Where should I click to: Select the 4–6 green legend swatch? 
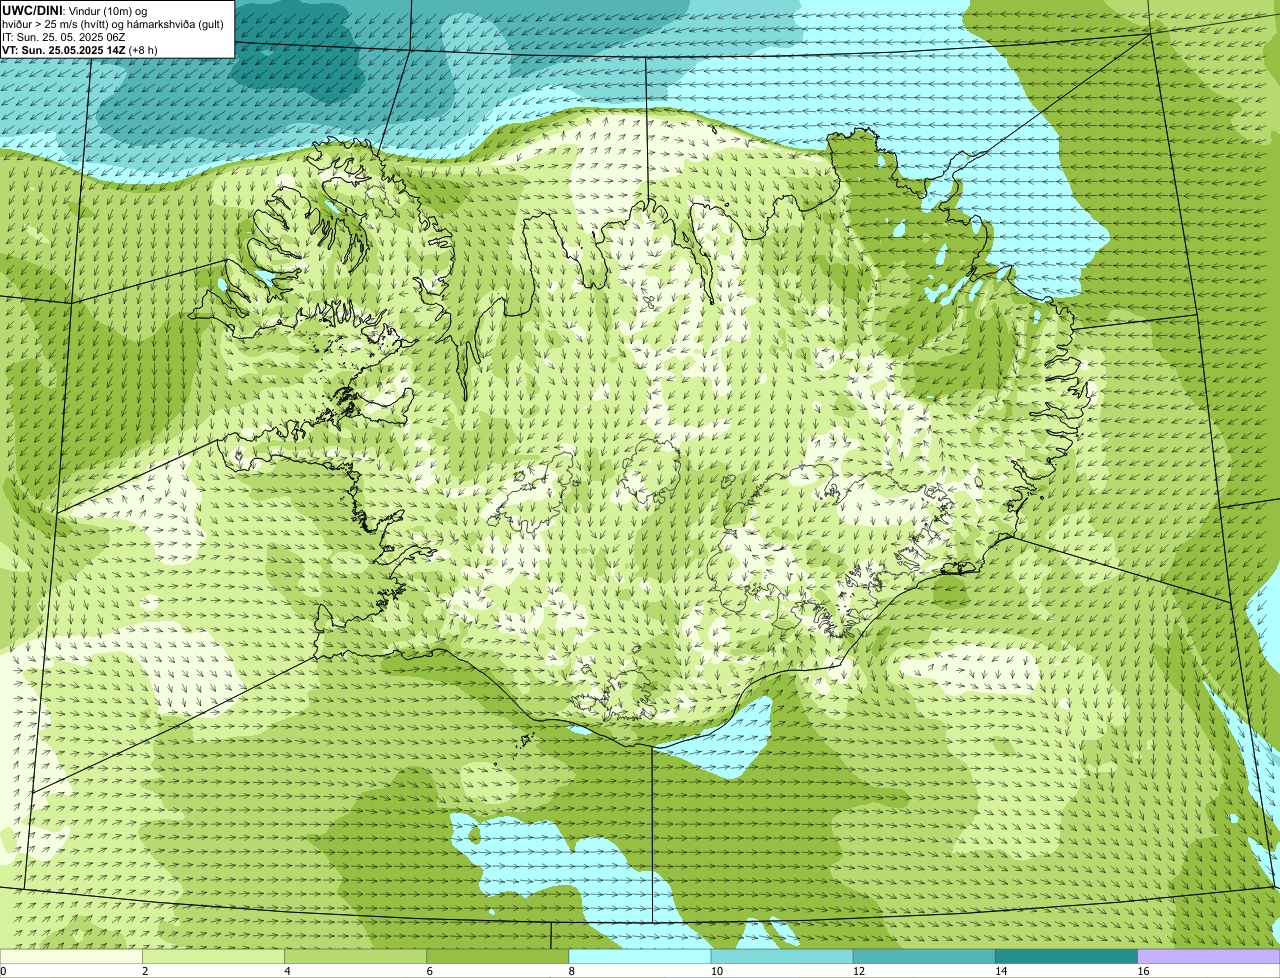click(x=355, y=956)
